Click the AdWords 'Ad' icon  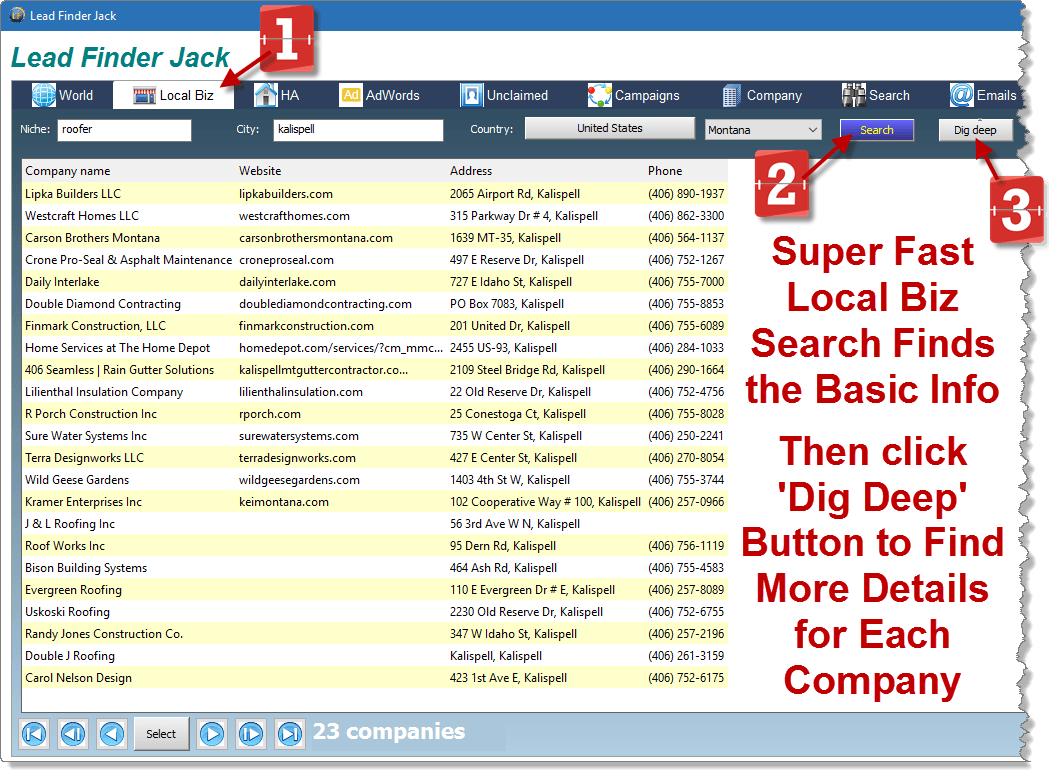point(351,95)
